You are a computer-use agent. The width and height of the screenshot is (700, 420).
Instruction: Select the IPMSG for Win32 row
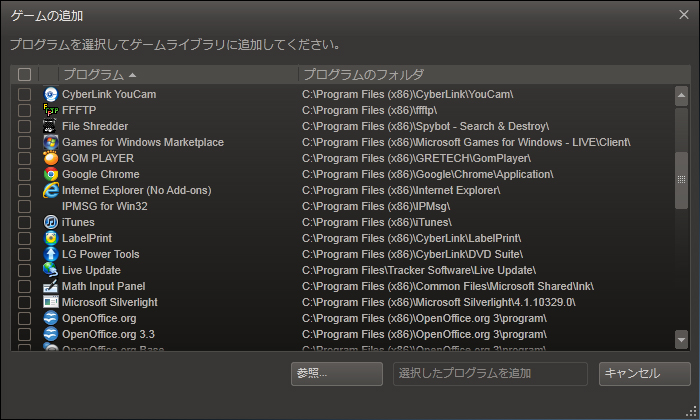pos(344,206)
